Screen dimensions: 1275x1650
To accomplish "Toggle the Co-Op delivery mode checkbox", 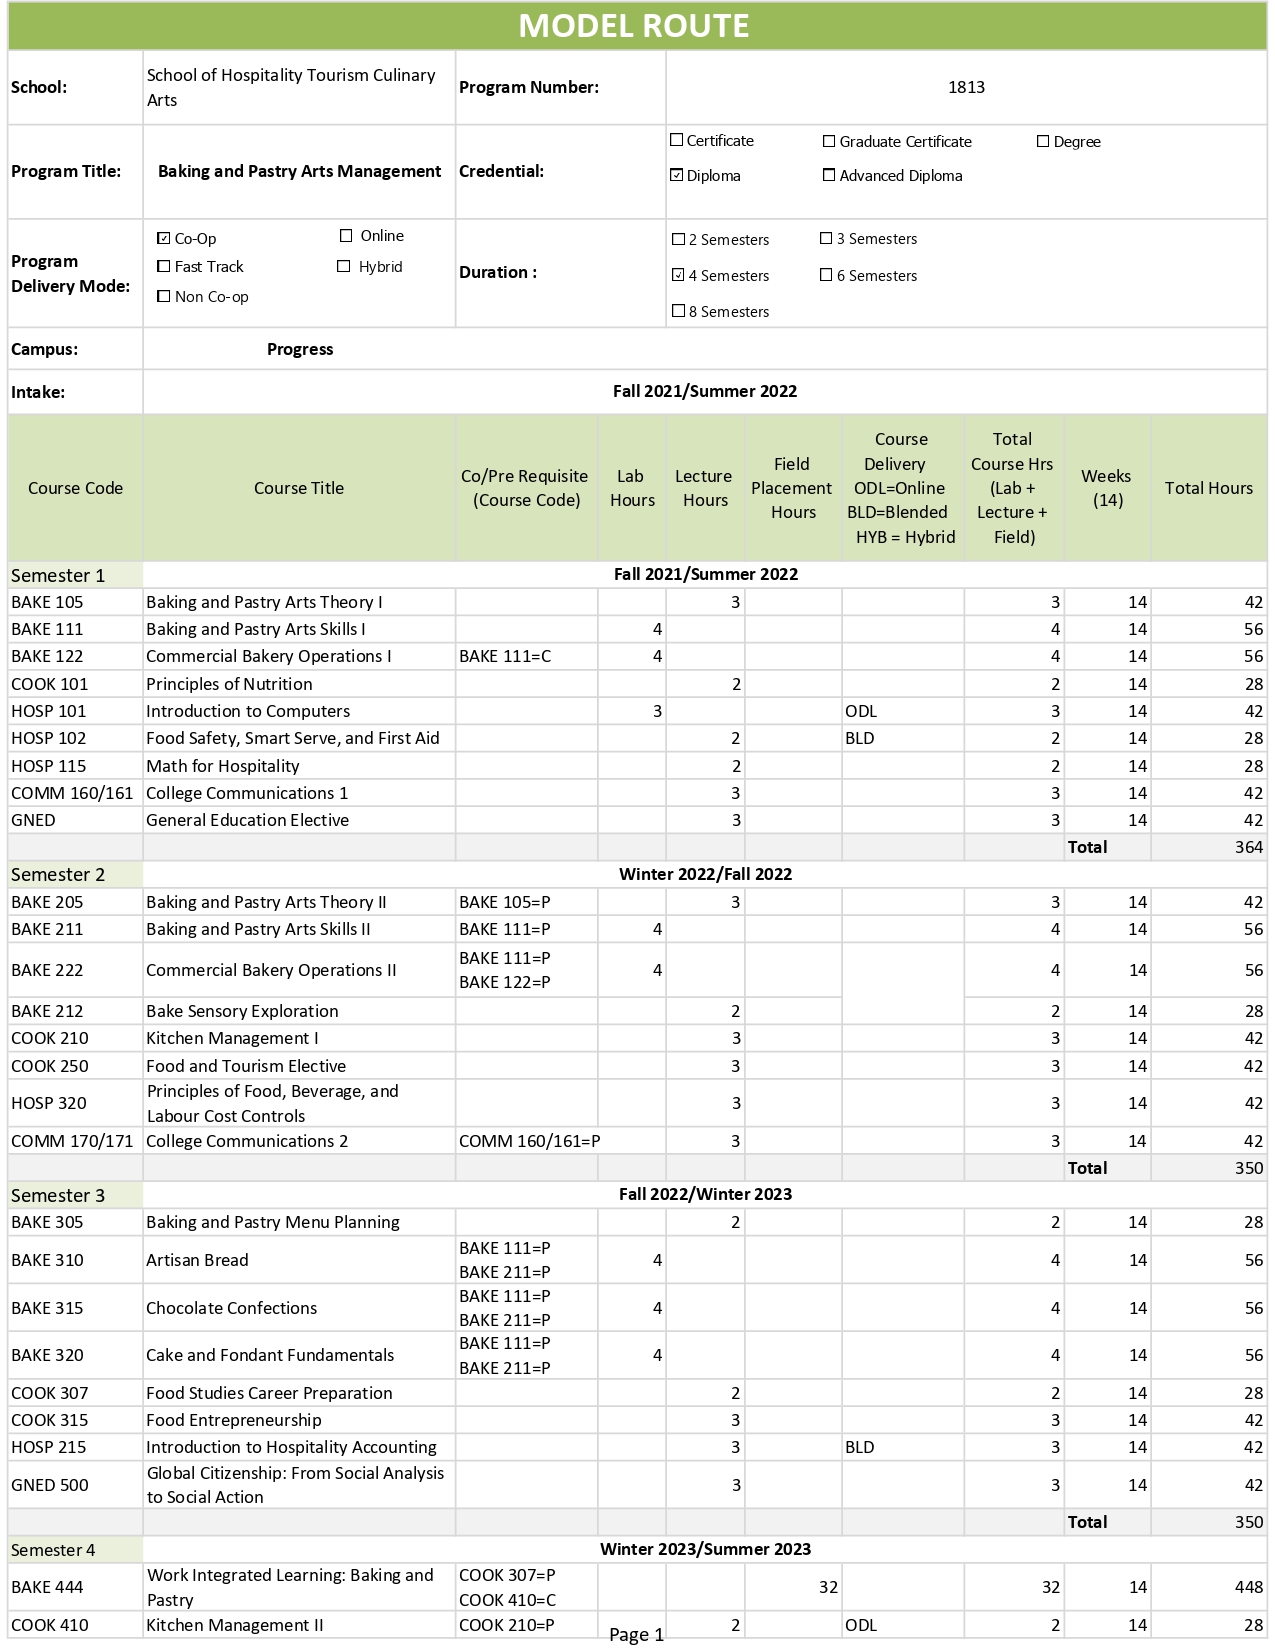I will coord(164,238).
